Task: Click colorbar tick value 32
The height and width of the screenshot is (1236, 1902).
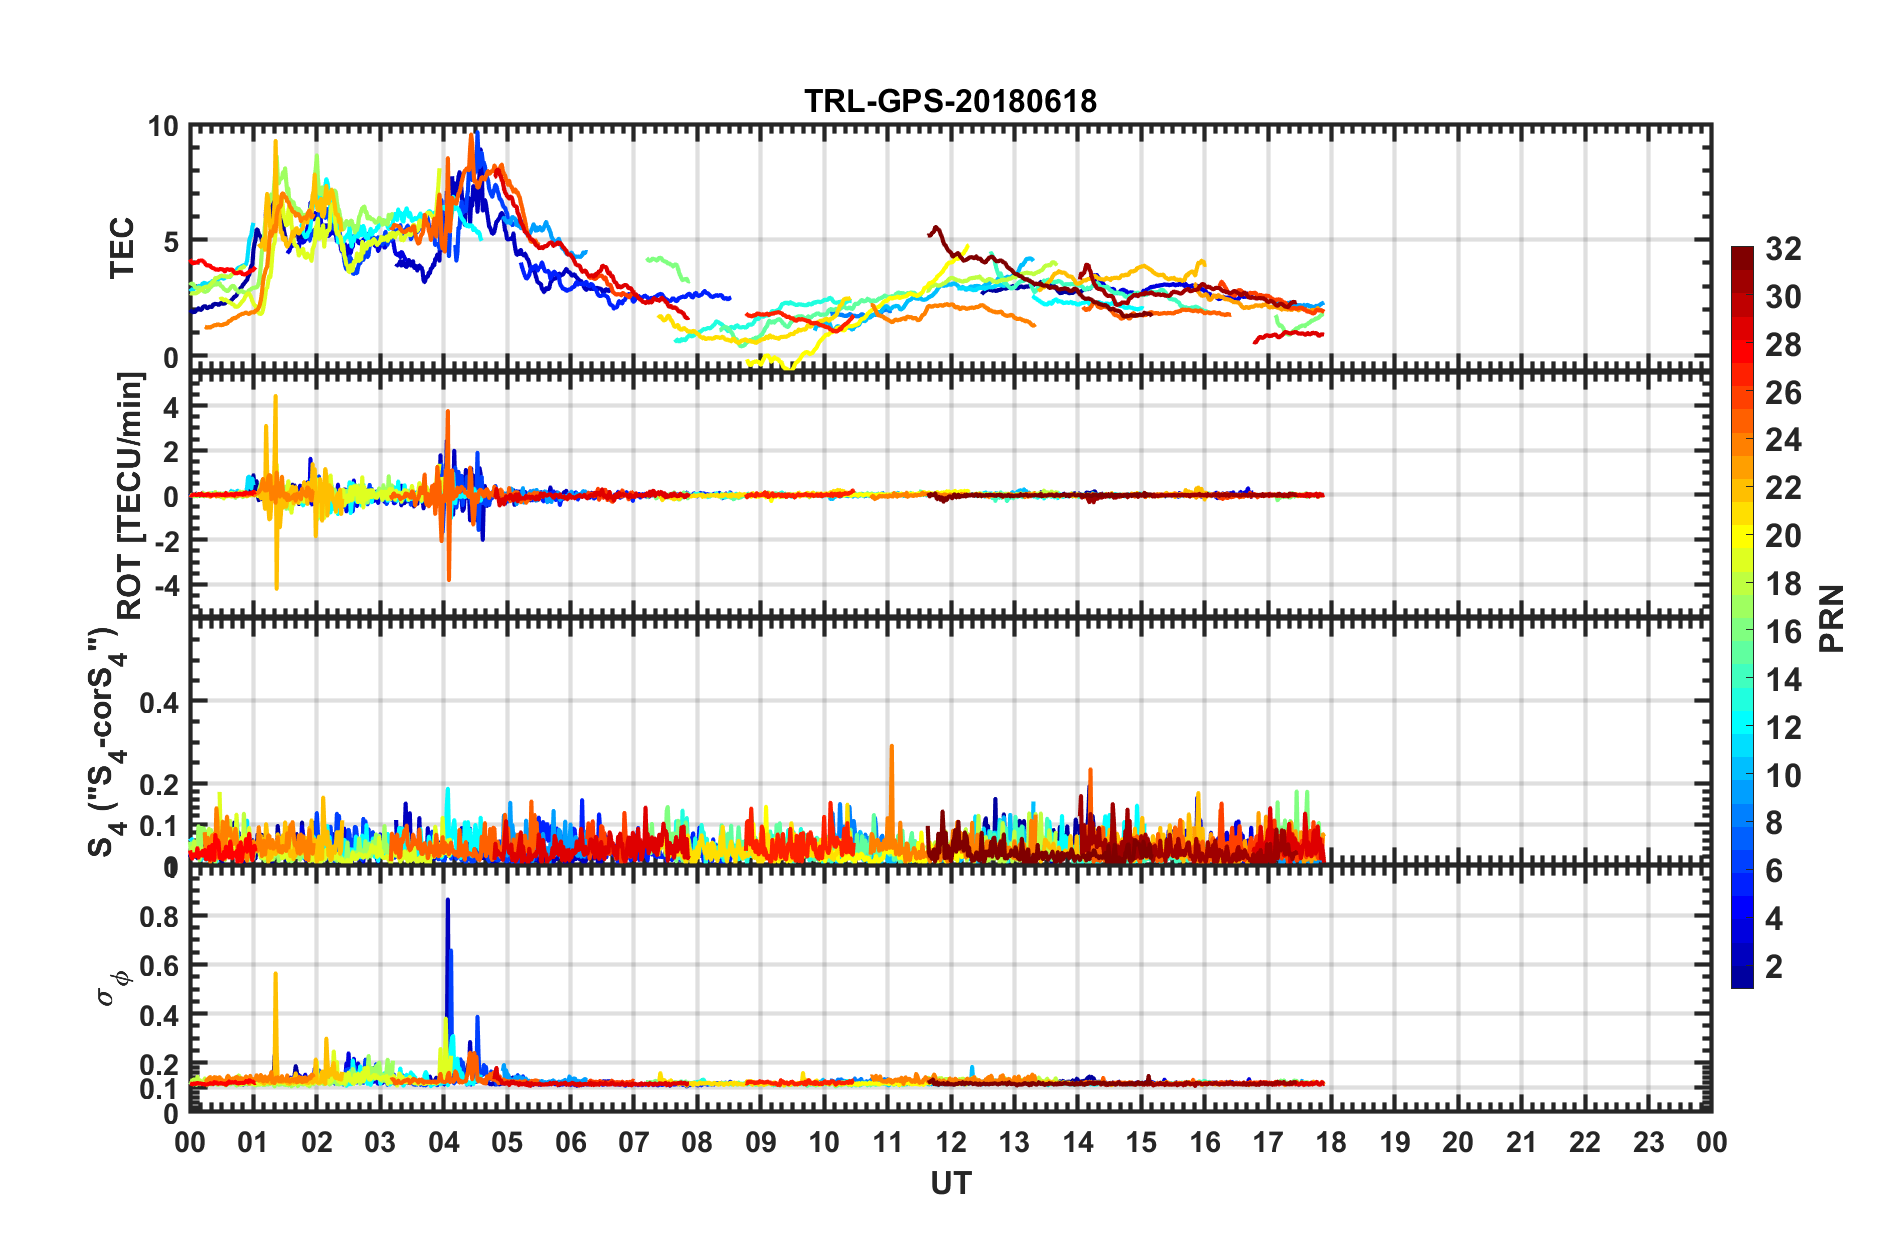Action: [1783, 249]
